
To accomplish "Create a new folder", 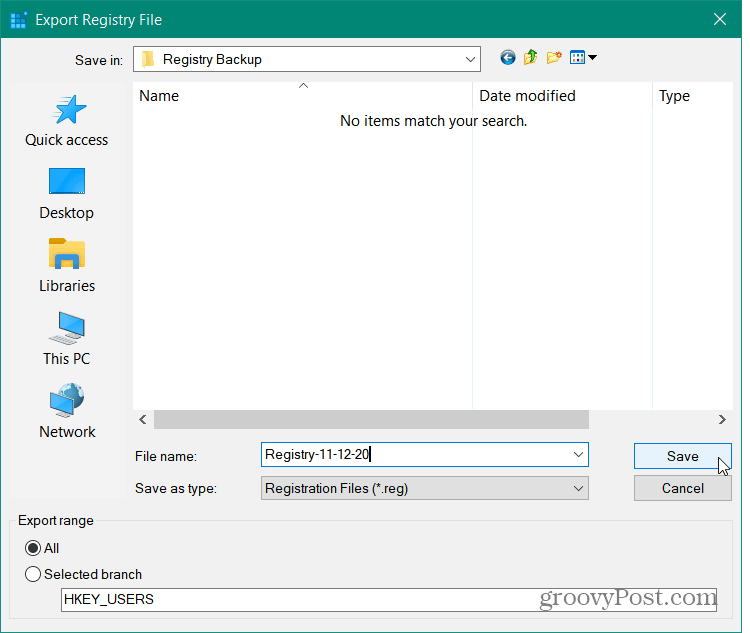I will click(554, 58).
